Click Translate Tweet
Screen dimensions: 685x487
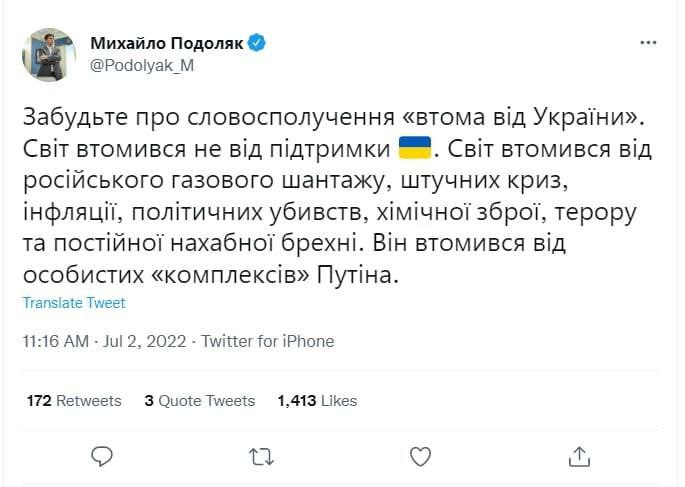[74, 303]
